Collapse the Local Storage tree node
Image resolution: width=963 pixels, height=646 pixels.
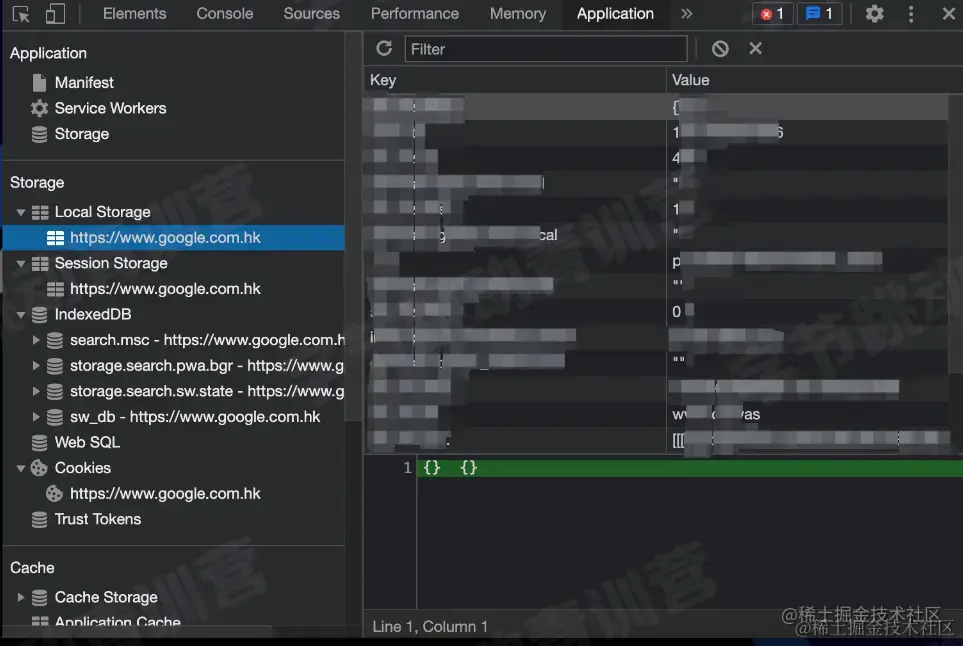21,212
